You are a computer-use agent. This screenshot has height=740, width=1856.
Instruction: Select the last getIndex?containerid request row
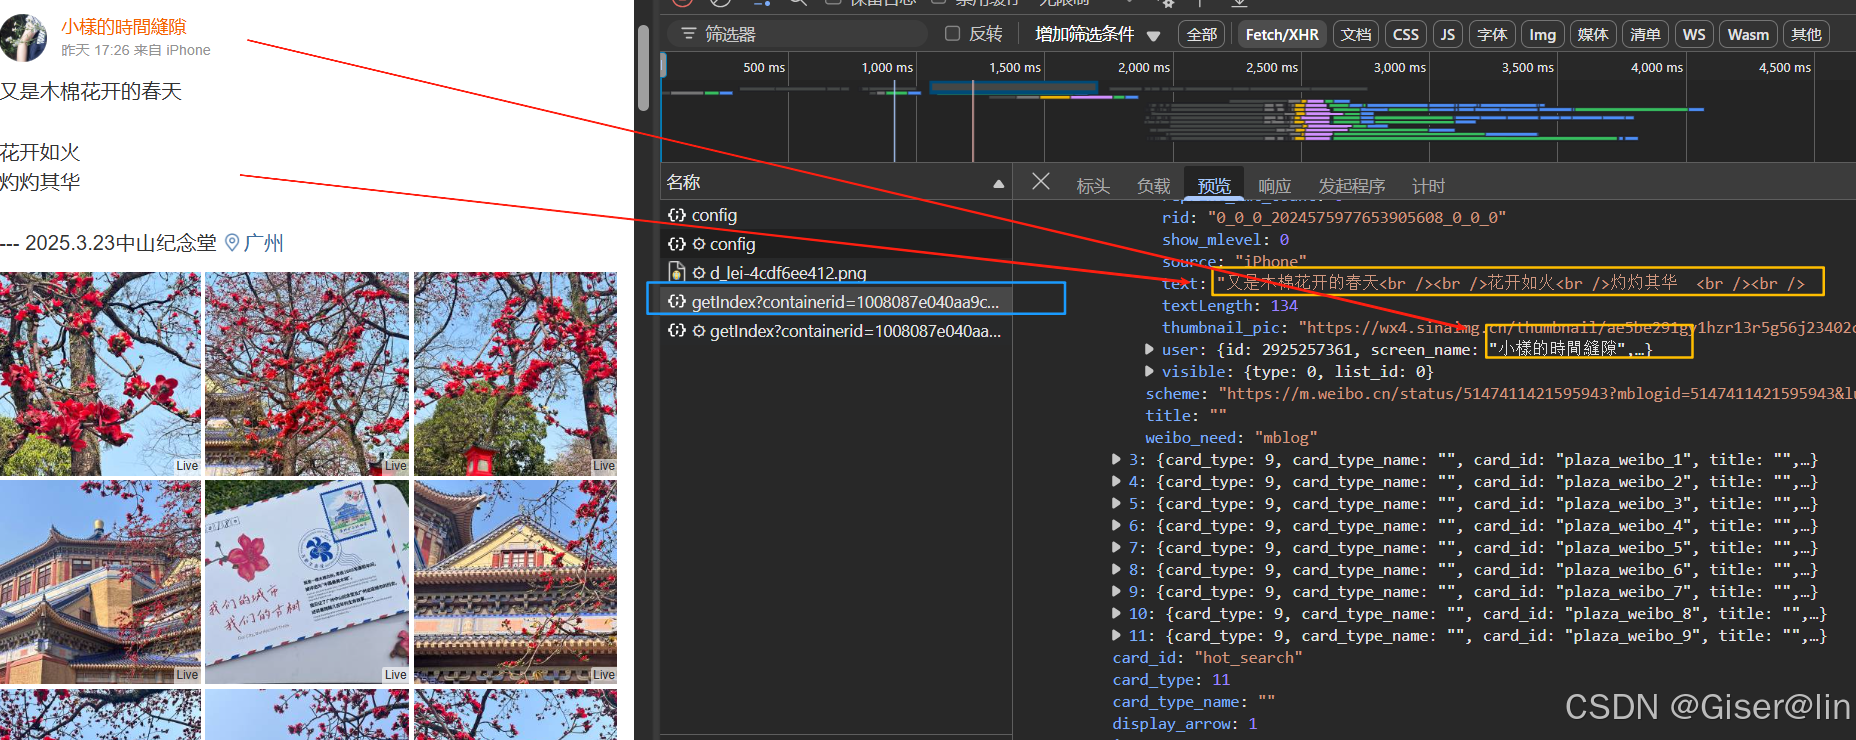point(836,331)
